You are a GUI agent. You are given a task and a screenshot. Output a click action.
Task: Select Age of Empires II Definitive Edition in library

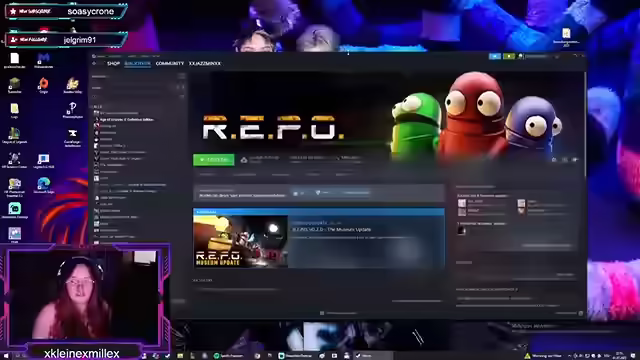click(x=127, y=120)
